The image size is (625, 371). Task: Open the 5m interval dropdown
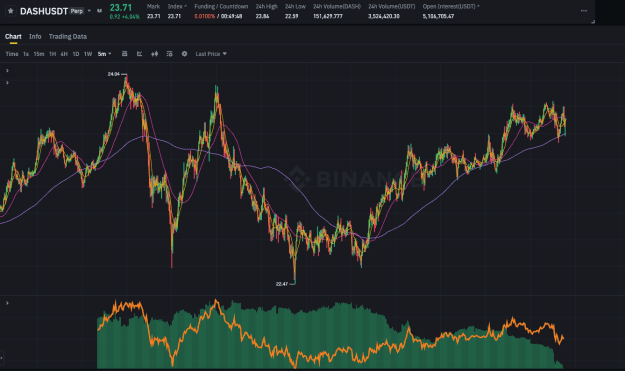(104, 54)
